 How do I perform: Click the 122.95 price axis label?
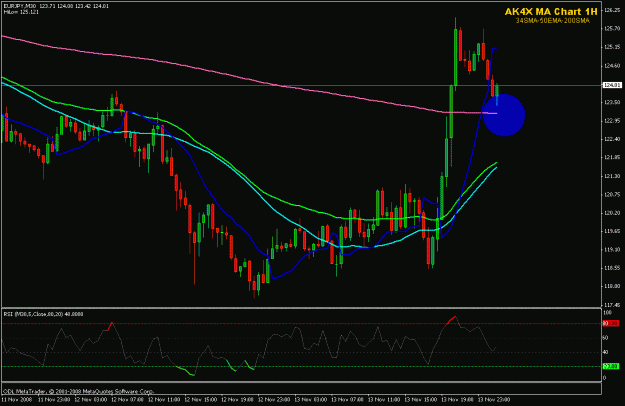click(612, 121)
